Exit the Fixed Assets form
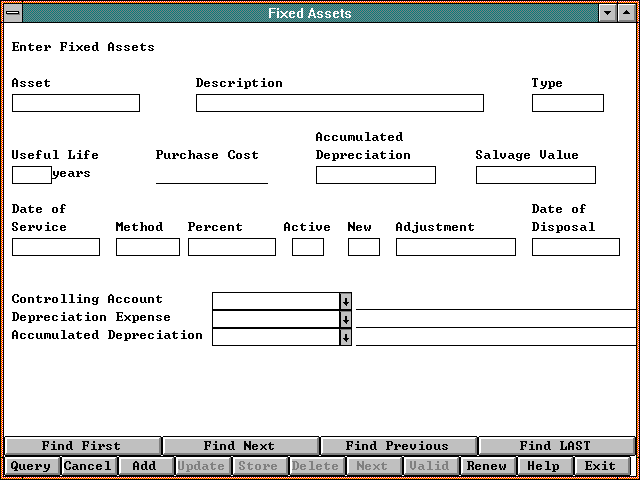Image resolution: width=640 pixels, height=480 pixels. 600,466
